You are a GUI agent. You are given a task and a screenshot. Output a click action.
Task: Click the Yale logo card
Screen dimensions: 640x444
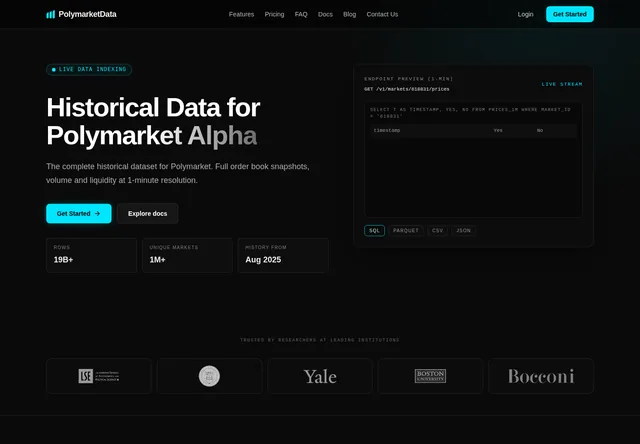(x=320, y=376)
